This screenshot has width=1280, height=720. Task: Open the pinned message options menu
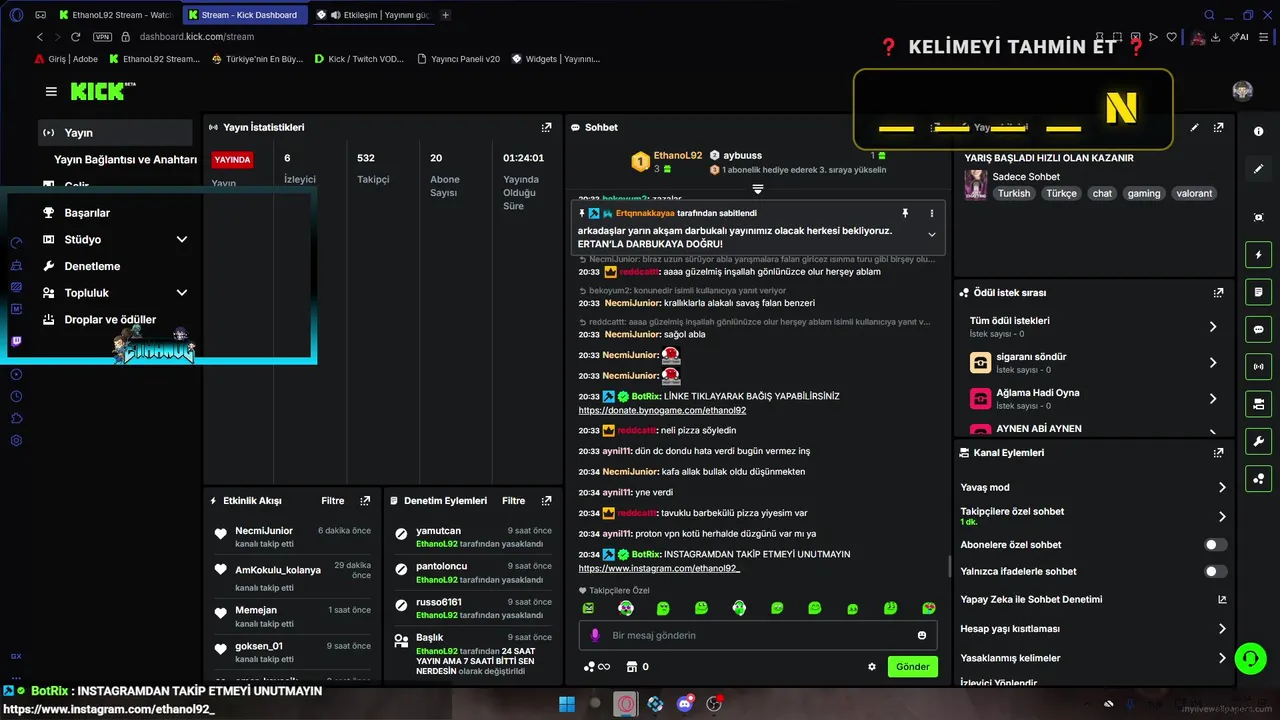931,213
